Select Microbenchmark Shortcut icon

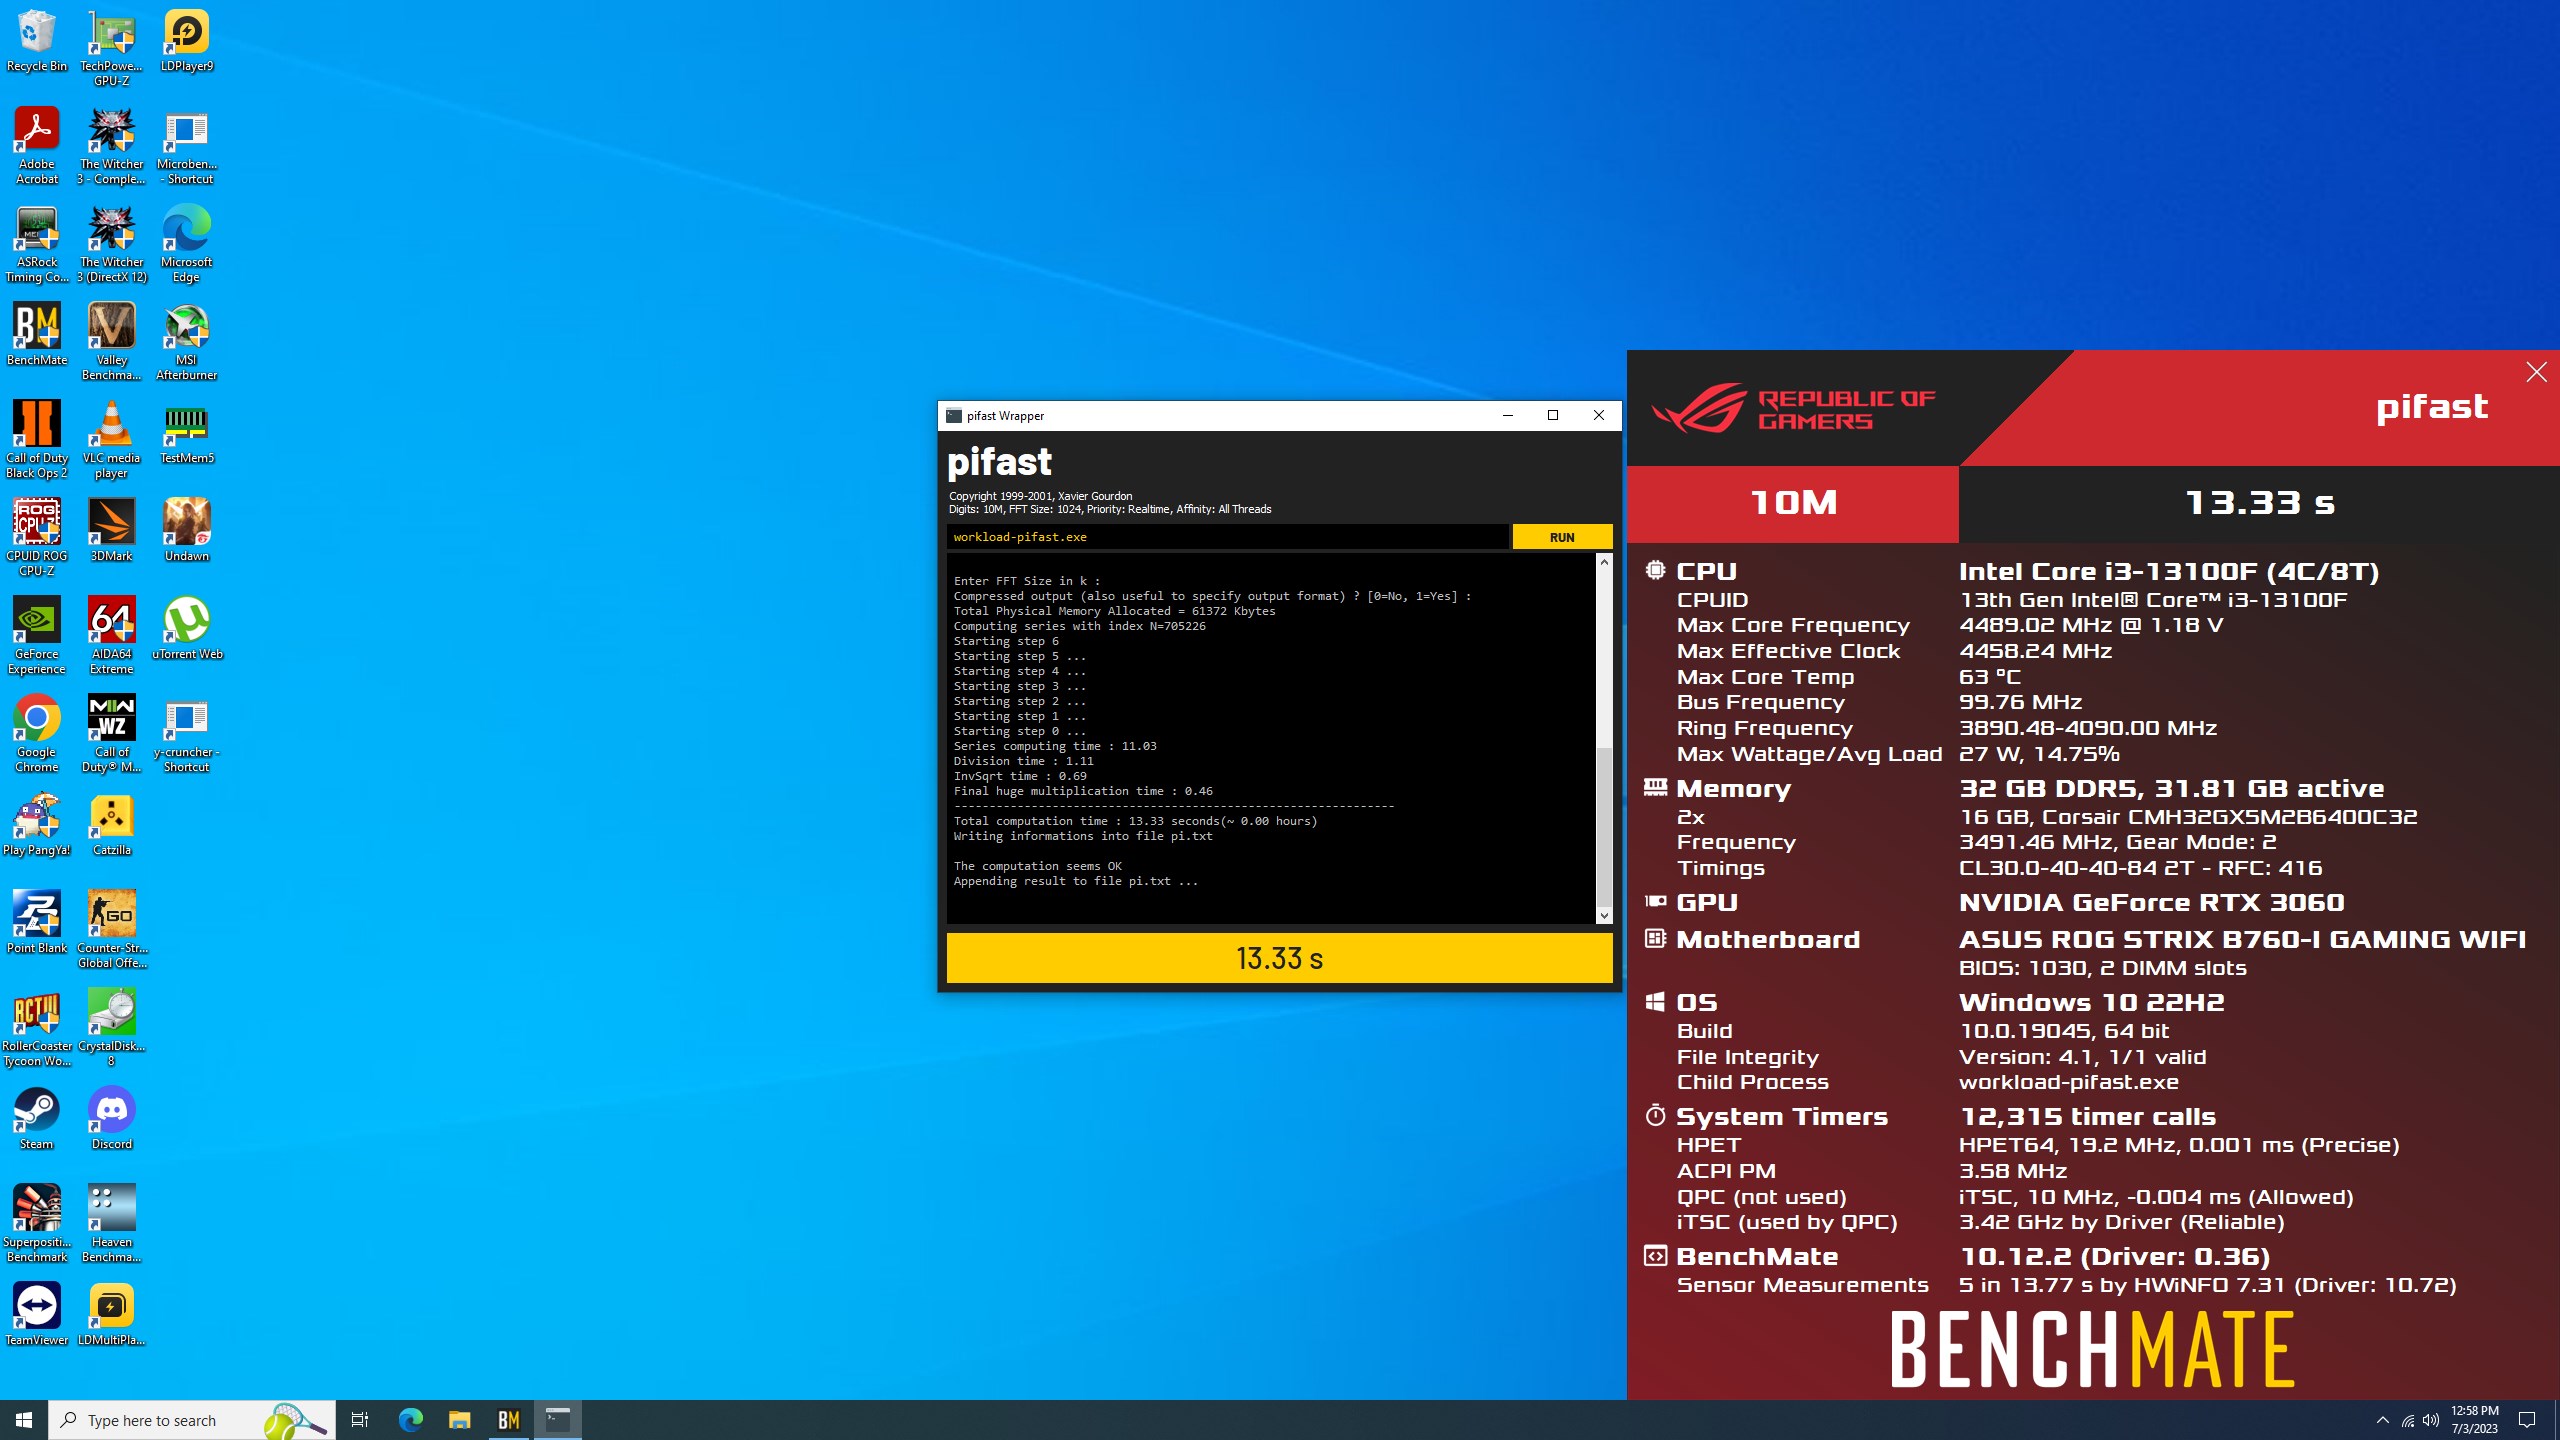[x=187, y=146]
